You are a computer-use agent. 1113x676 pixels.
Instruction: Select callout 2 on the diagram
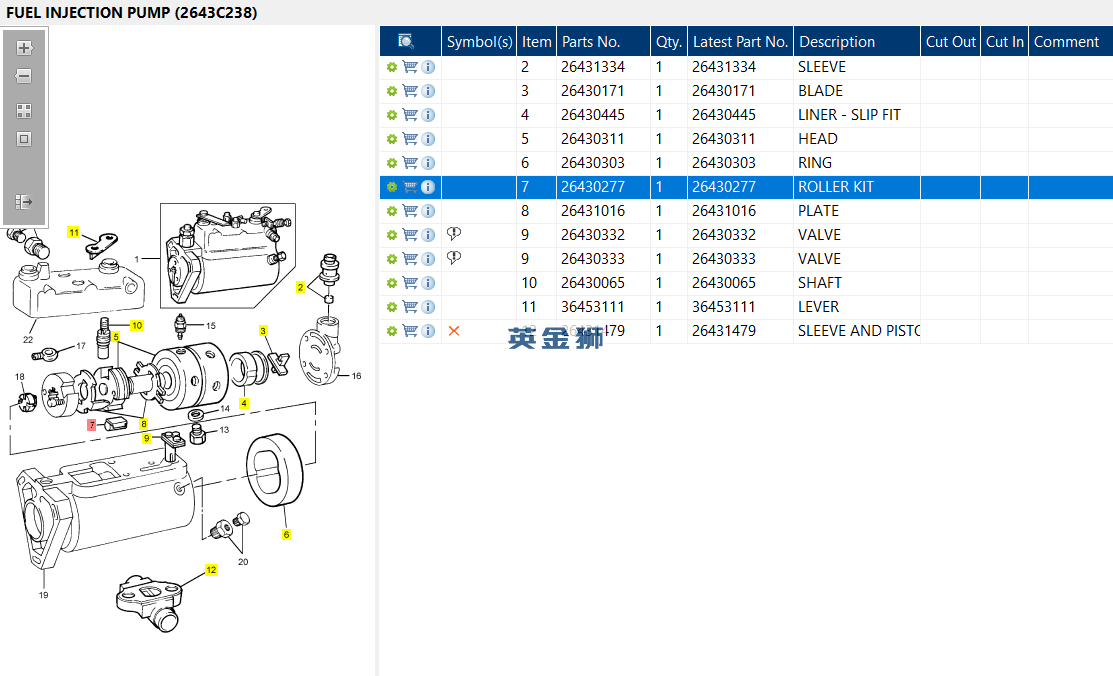[x=300, y=288]
